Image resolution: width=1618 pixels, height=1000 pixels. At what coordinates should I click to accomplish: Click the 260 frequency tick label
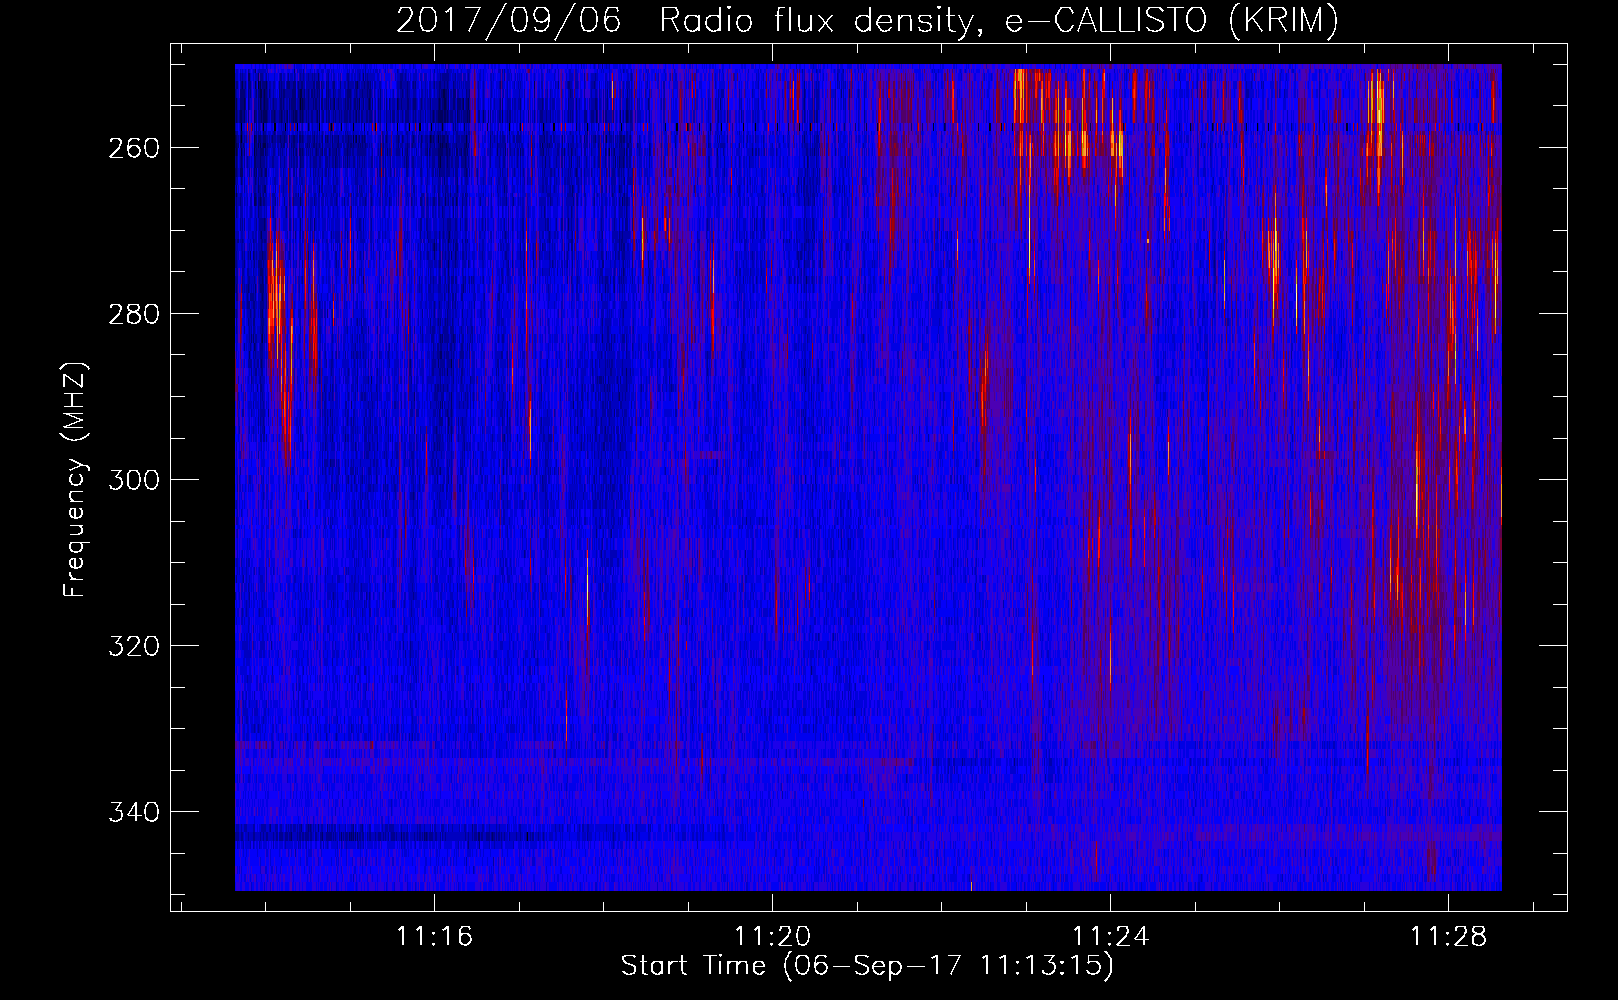point(133,148)
